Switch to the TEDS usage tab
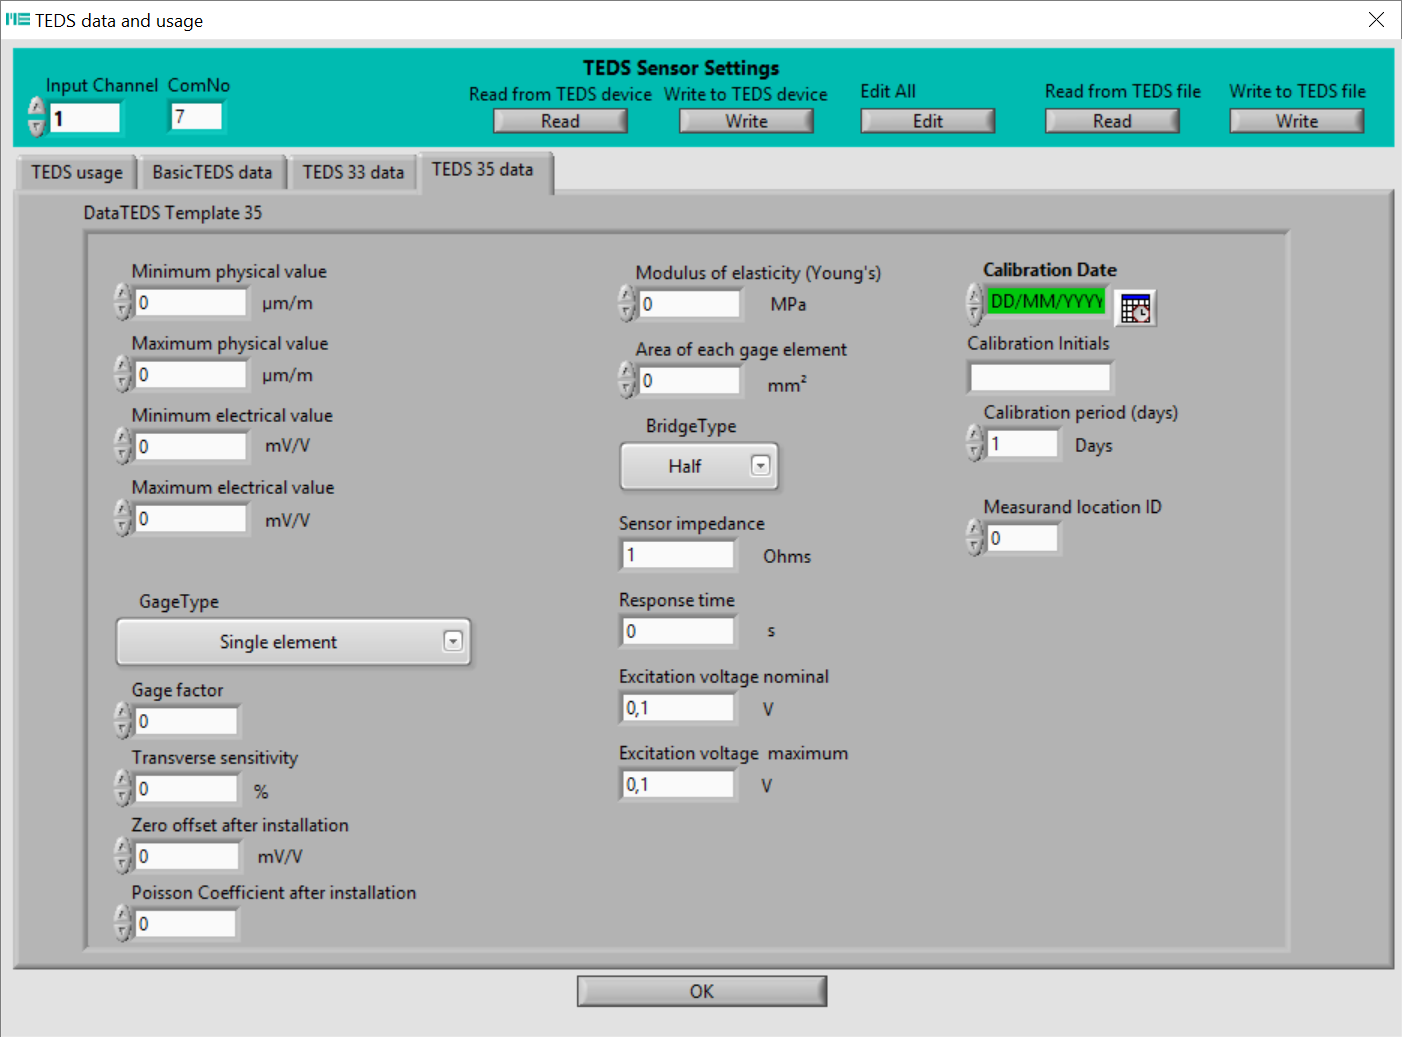 click(x=77, y=173)
